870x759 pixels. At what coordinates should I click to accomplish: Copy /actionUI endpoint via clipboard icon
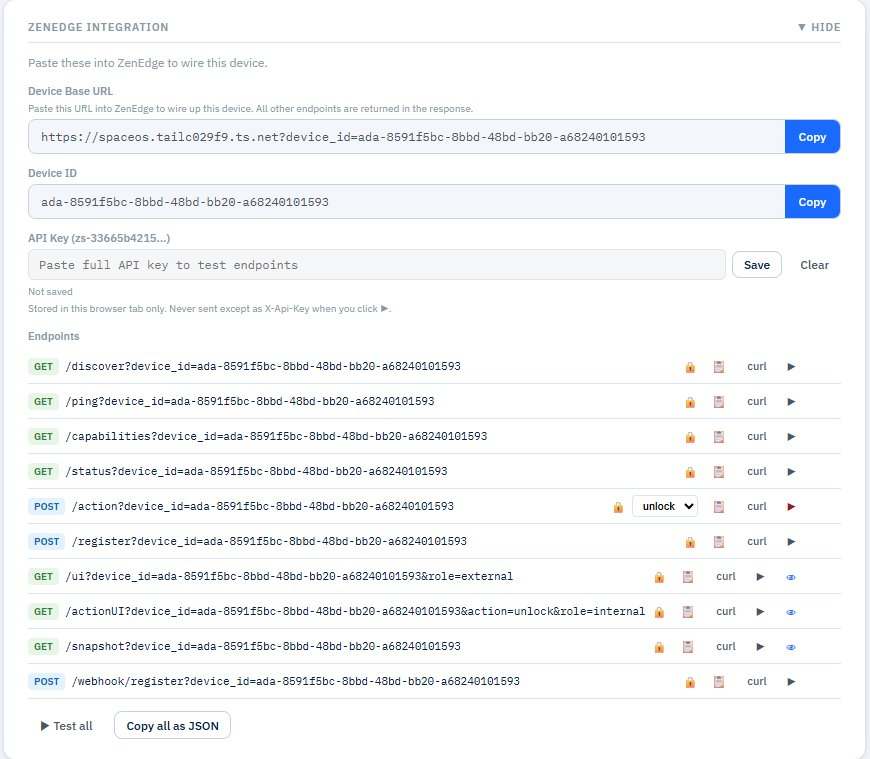pyautogui.click(x=687, y=612)
